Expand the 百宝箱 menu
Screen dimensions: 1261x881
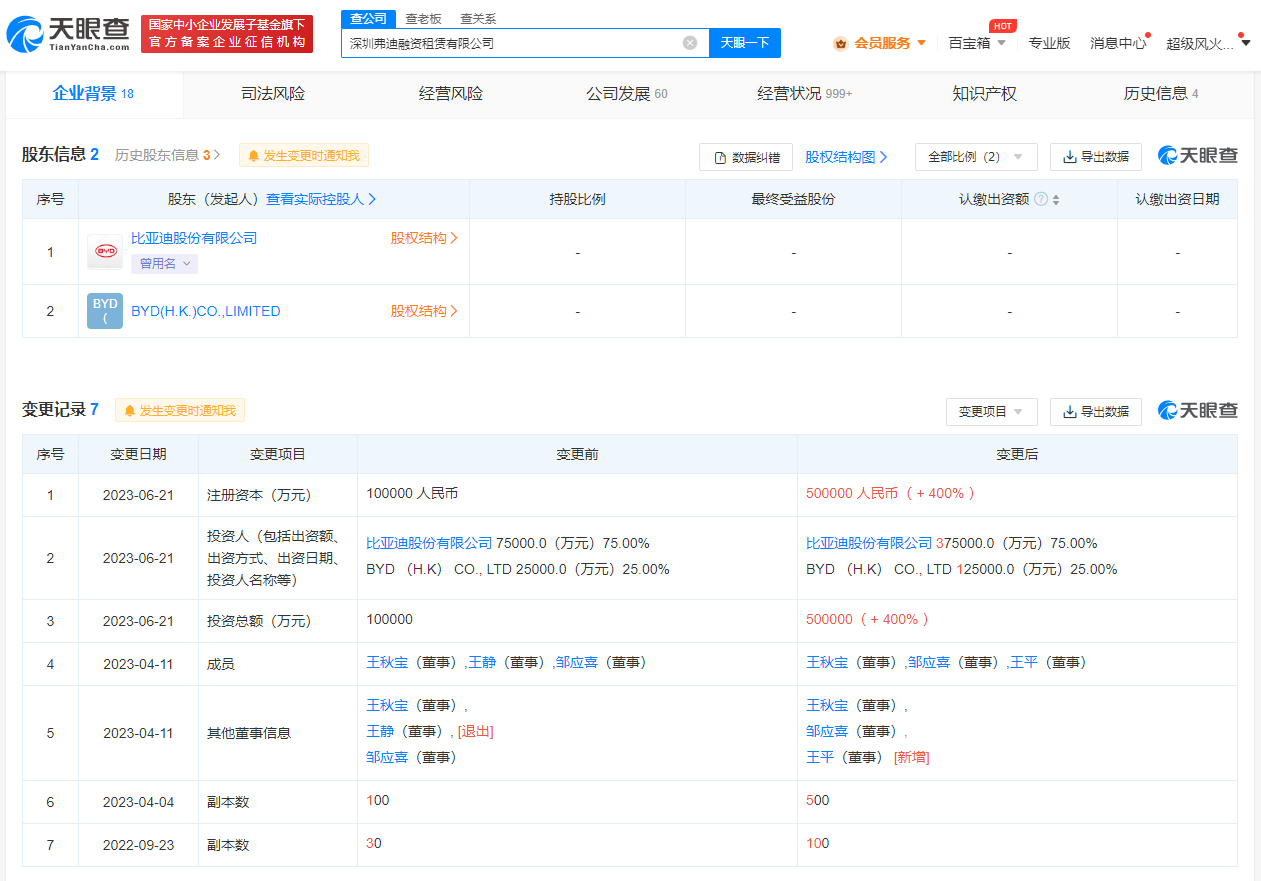(977, 43)
